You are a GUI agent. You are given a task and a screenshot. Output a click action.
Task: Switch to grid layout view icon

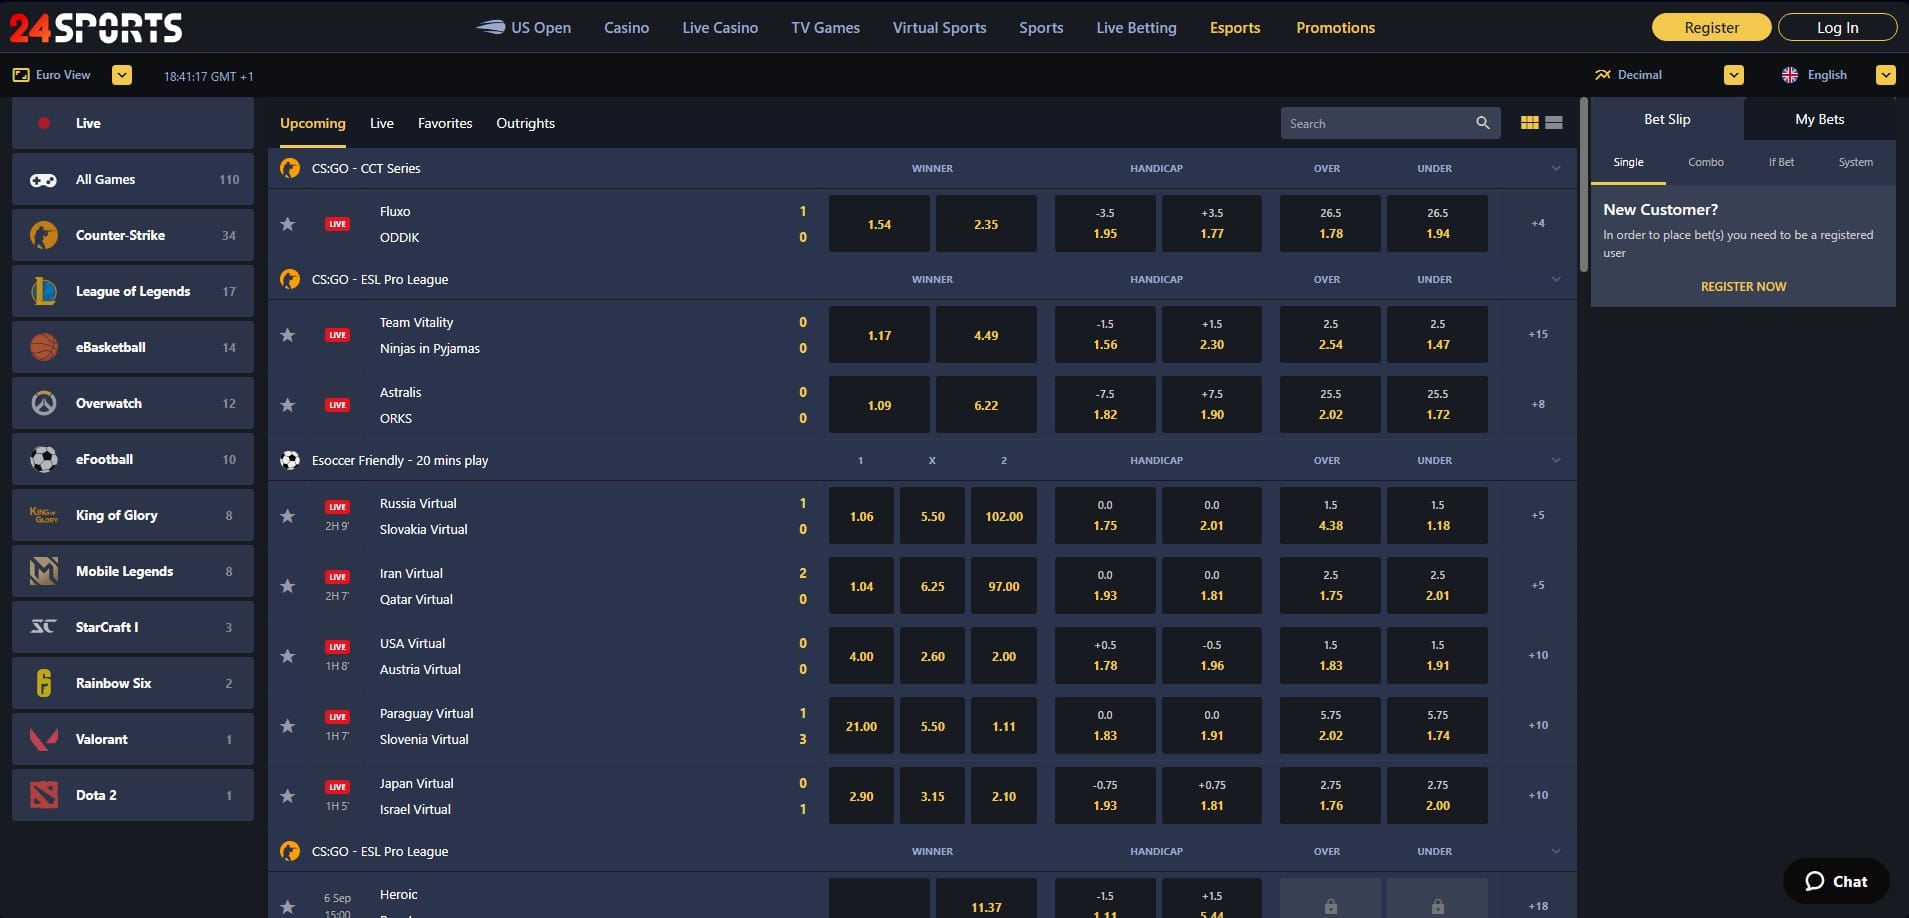tap(1529, 123)
